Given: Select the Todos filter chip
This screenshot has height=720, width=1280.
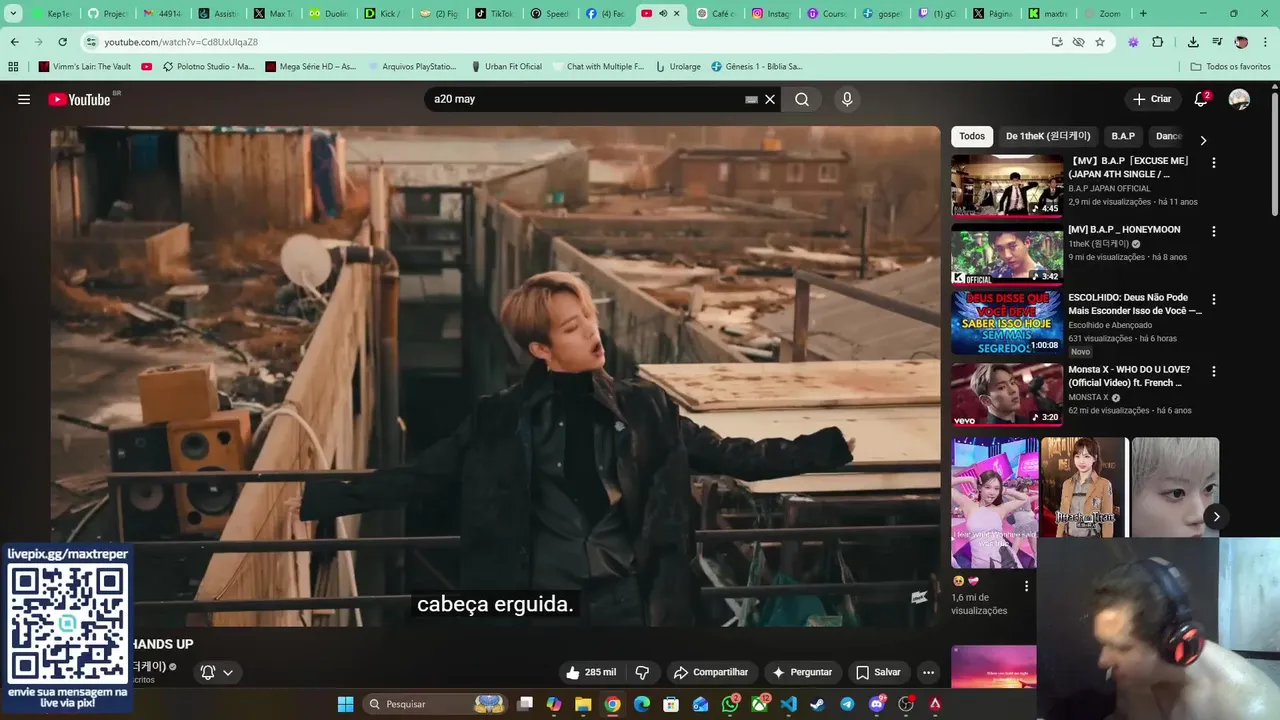Looking at the screenshot, I should 972,136.
